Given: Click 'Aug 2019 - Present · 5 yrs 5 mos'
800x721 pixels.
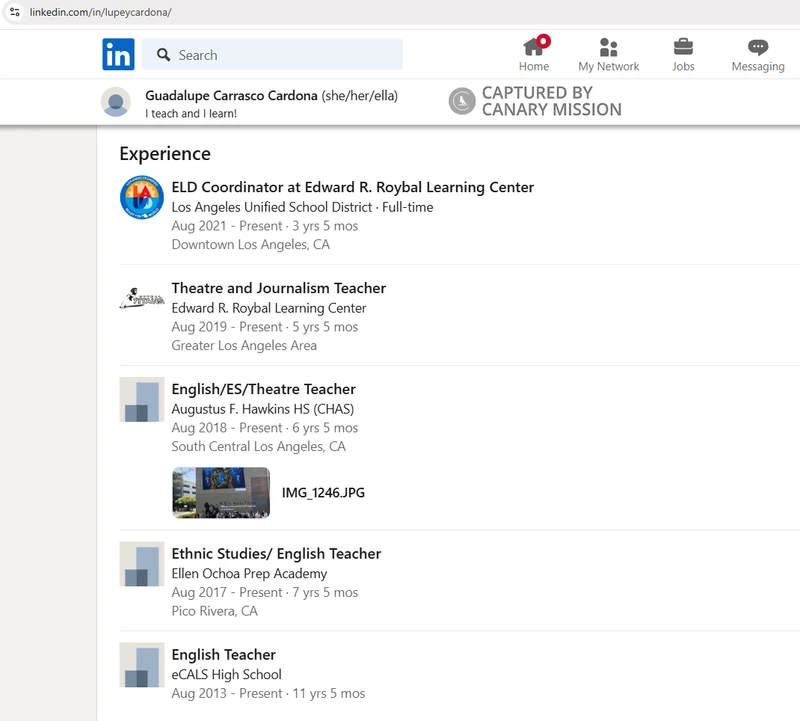Looking at the screenshot, I should pyautogui.click(x=265, y=327).
